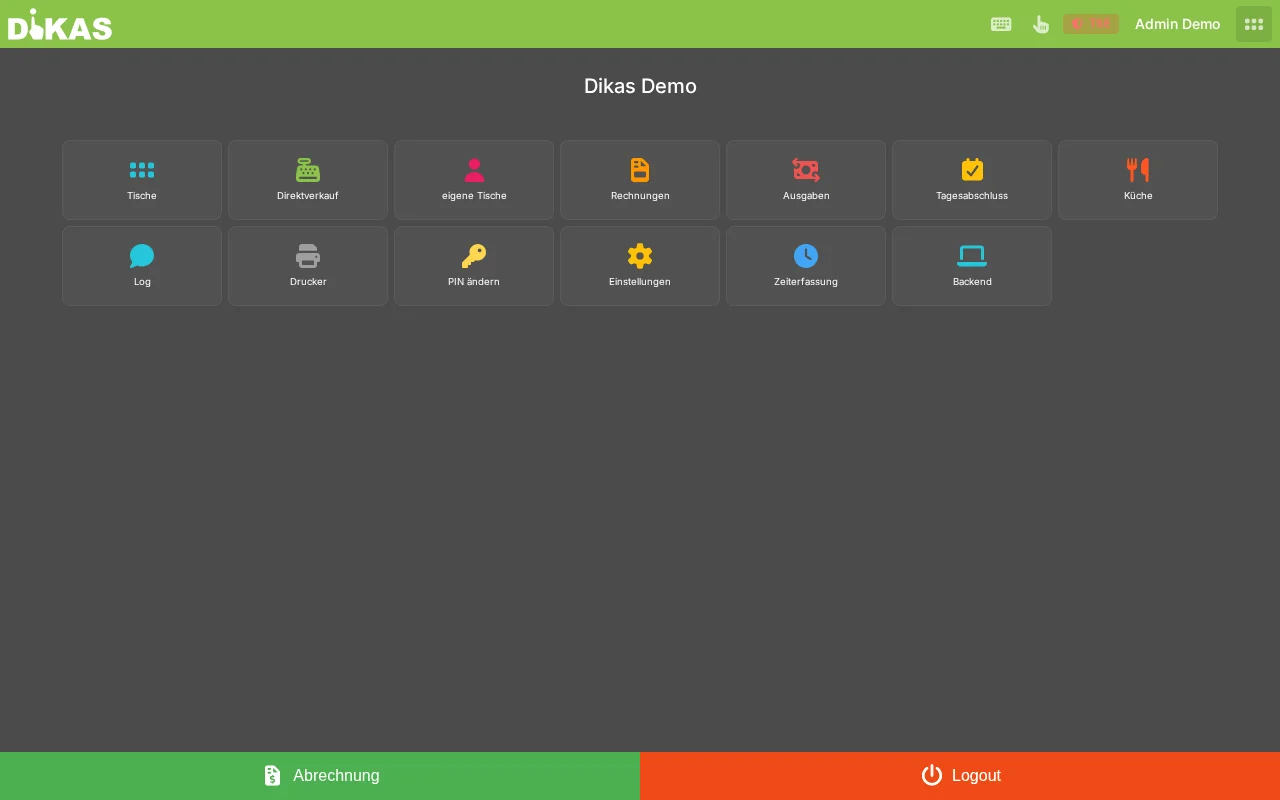The image size is (1280, 800).
Task: Click the red TSE status badge
Action: 1091,24
